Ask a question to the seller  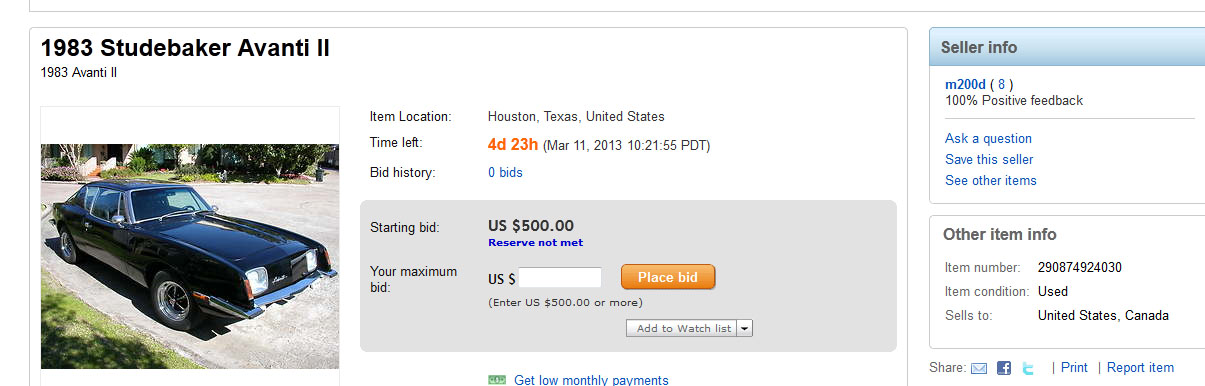click(988, 139)
